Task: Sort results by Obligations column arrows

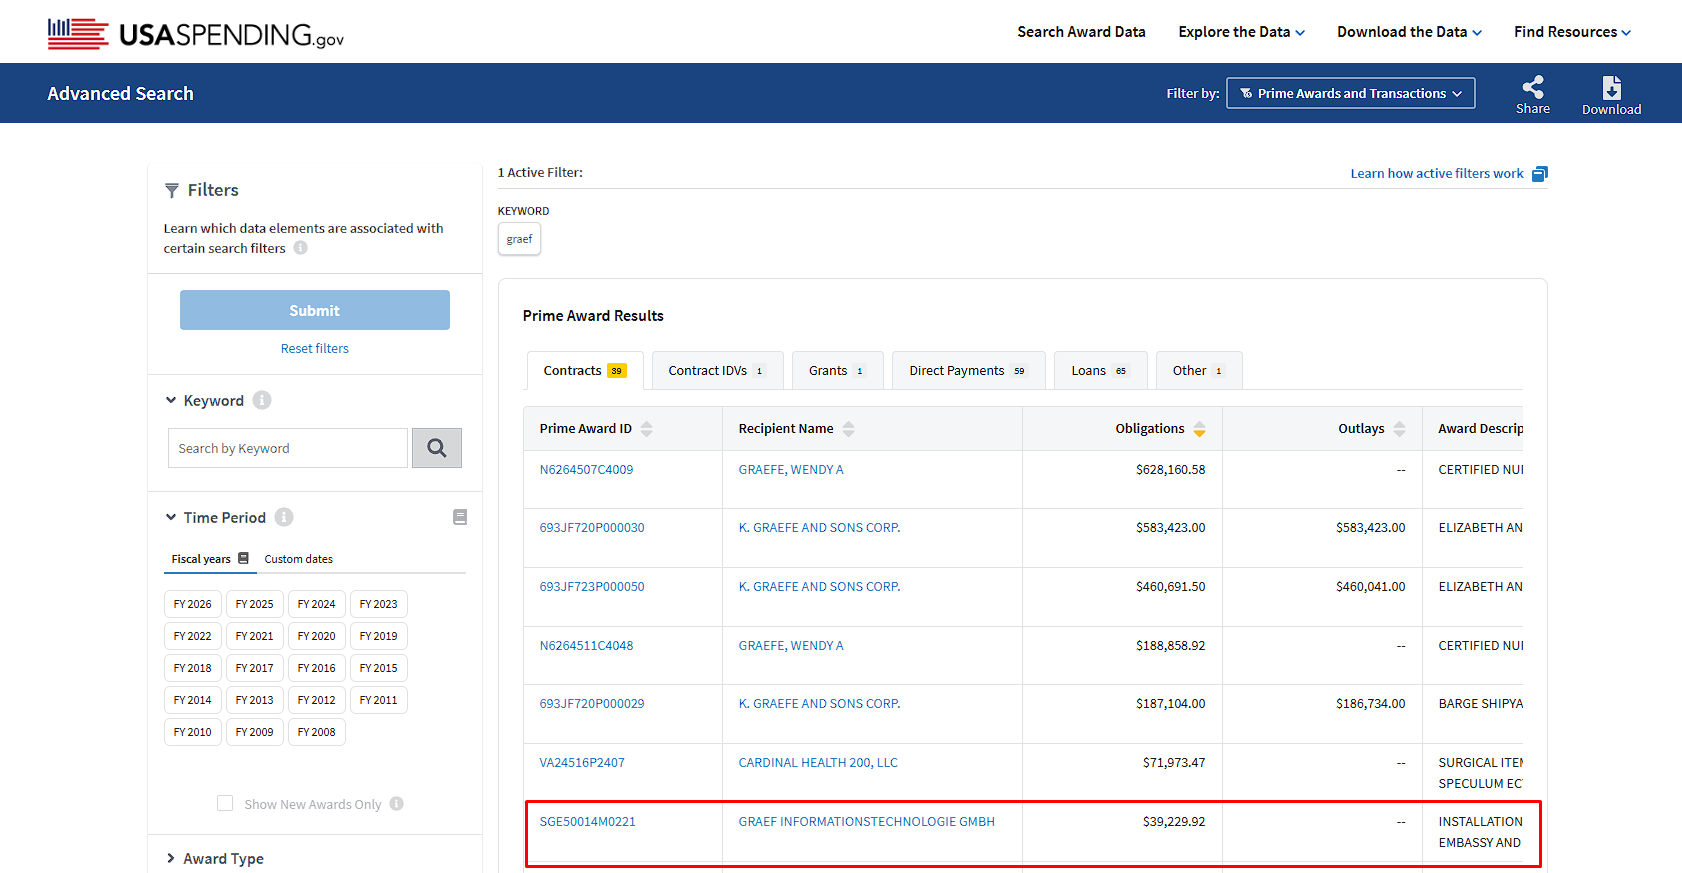Action: [x=1199, y=429]
